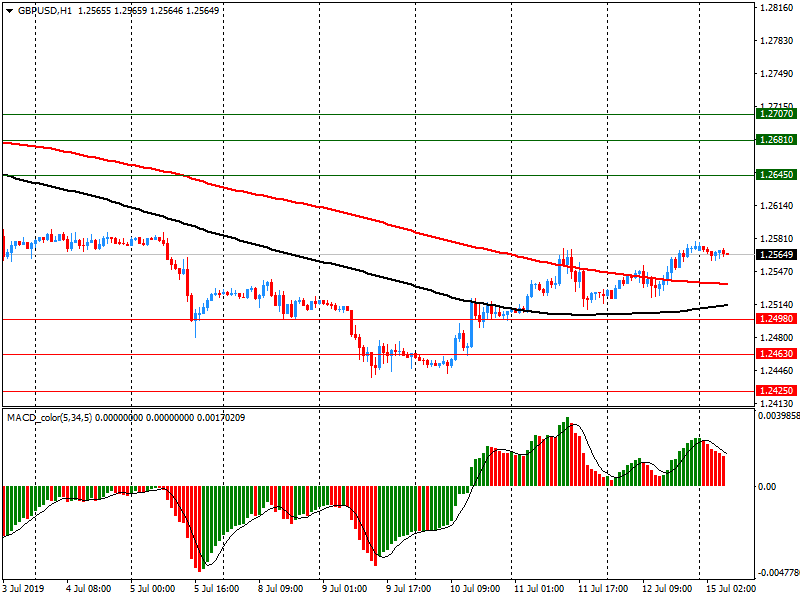The image size is (800, 600).
Task: Click the 1.25470 price scale value
Action: point(777,272)
